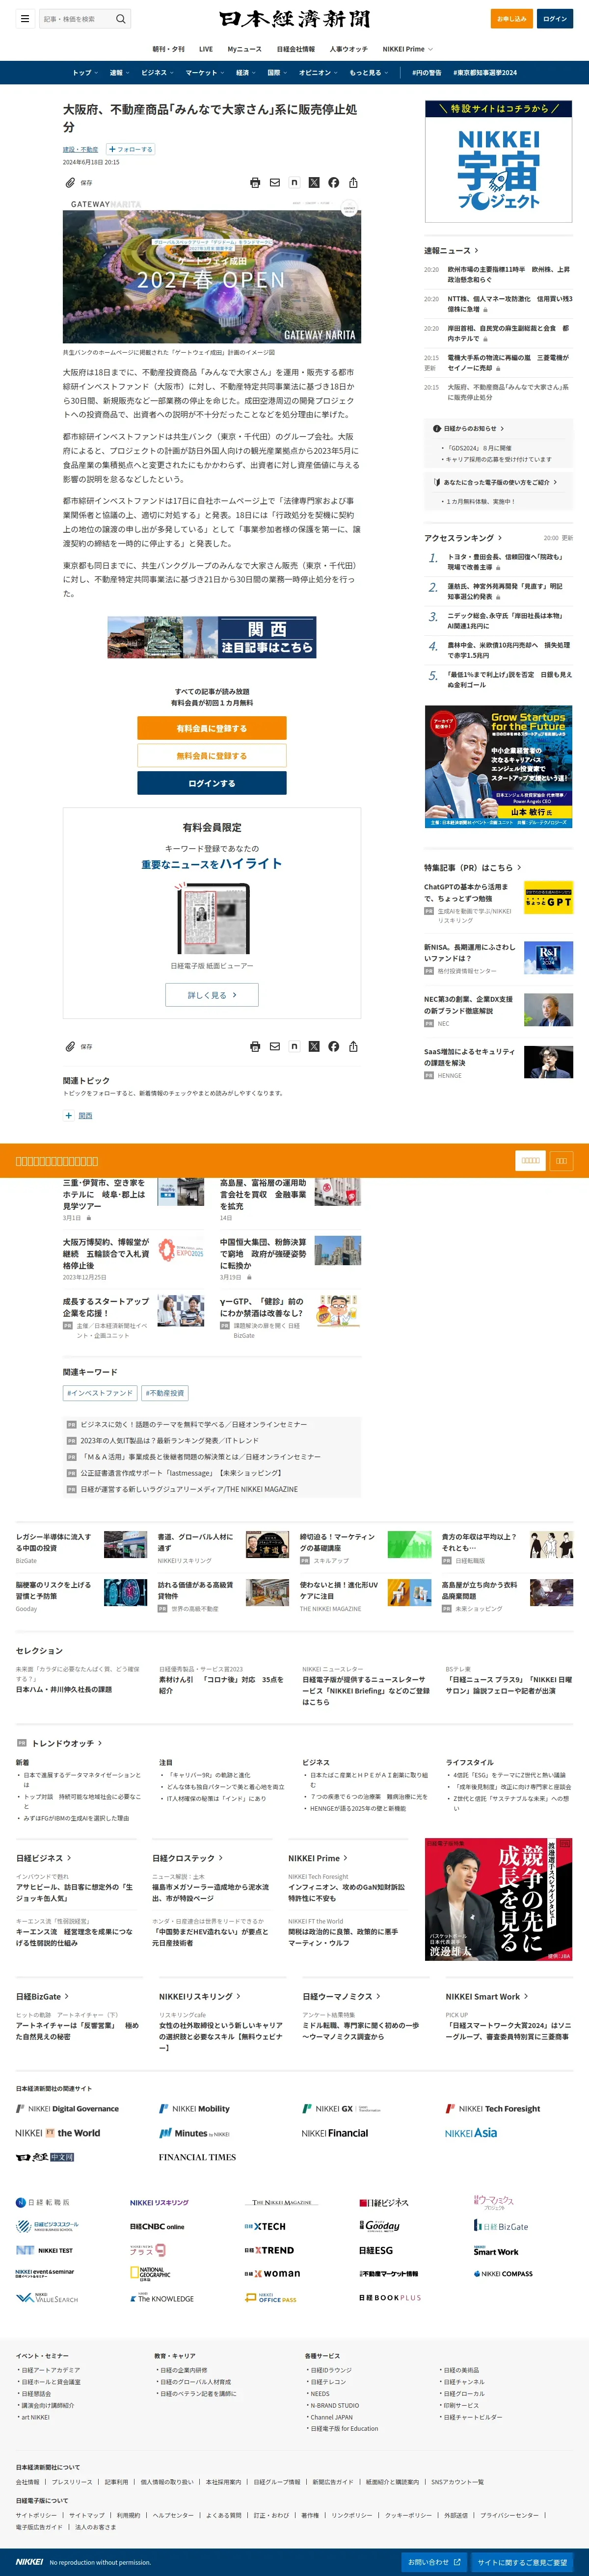
Task: Open the hamburger menu icon
Action: coord(24,18)
